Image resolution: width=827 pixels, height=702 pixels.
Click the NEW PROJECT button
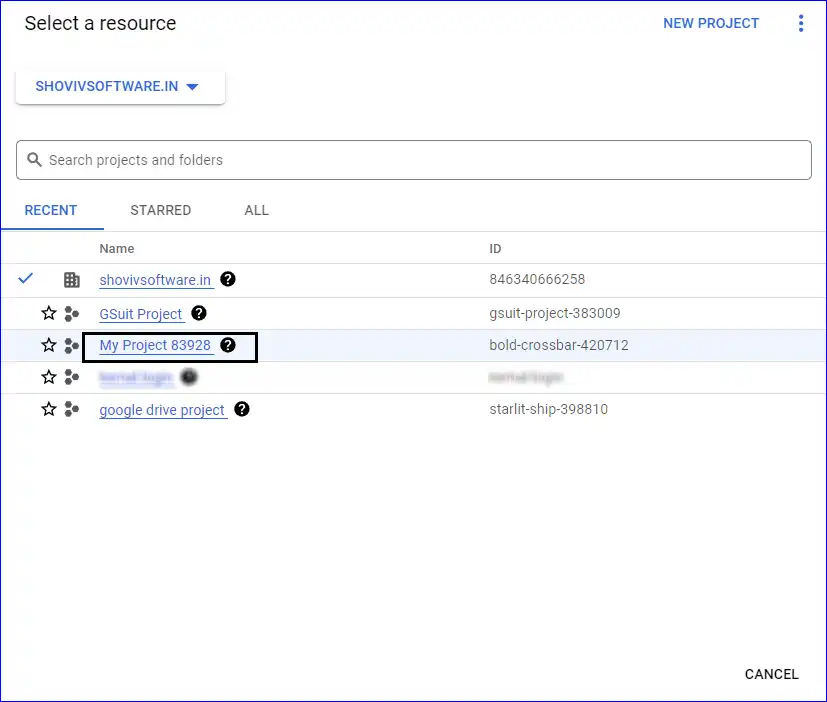tap(711, 24)
